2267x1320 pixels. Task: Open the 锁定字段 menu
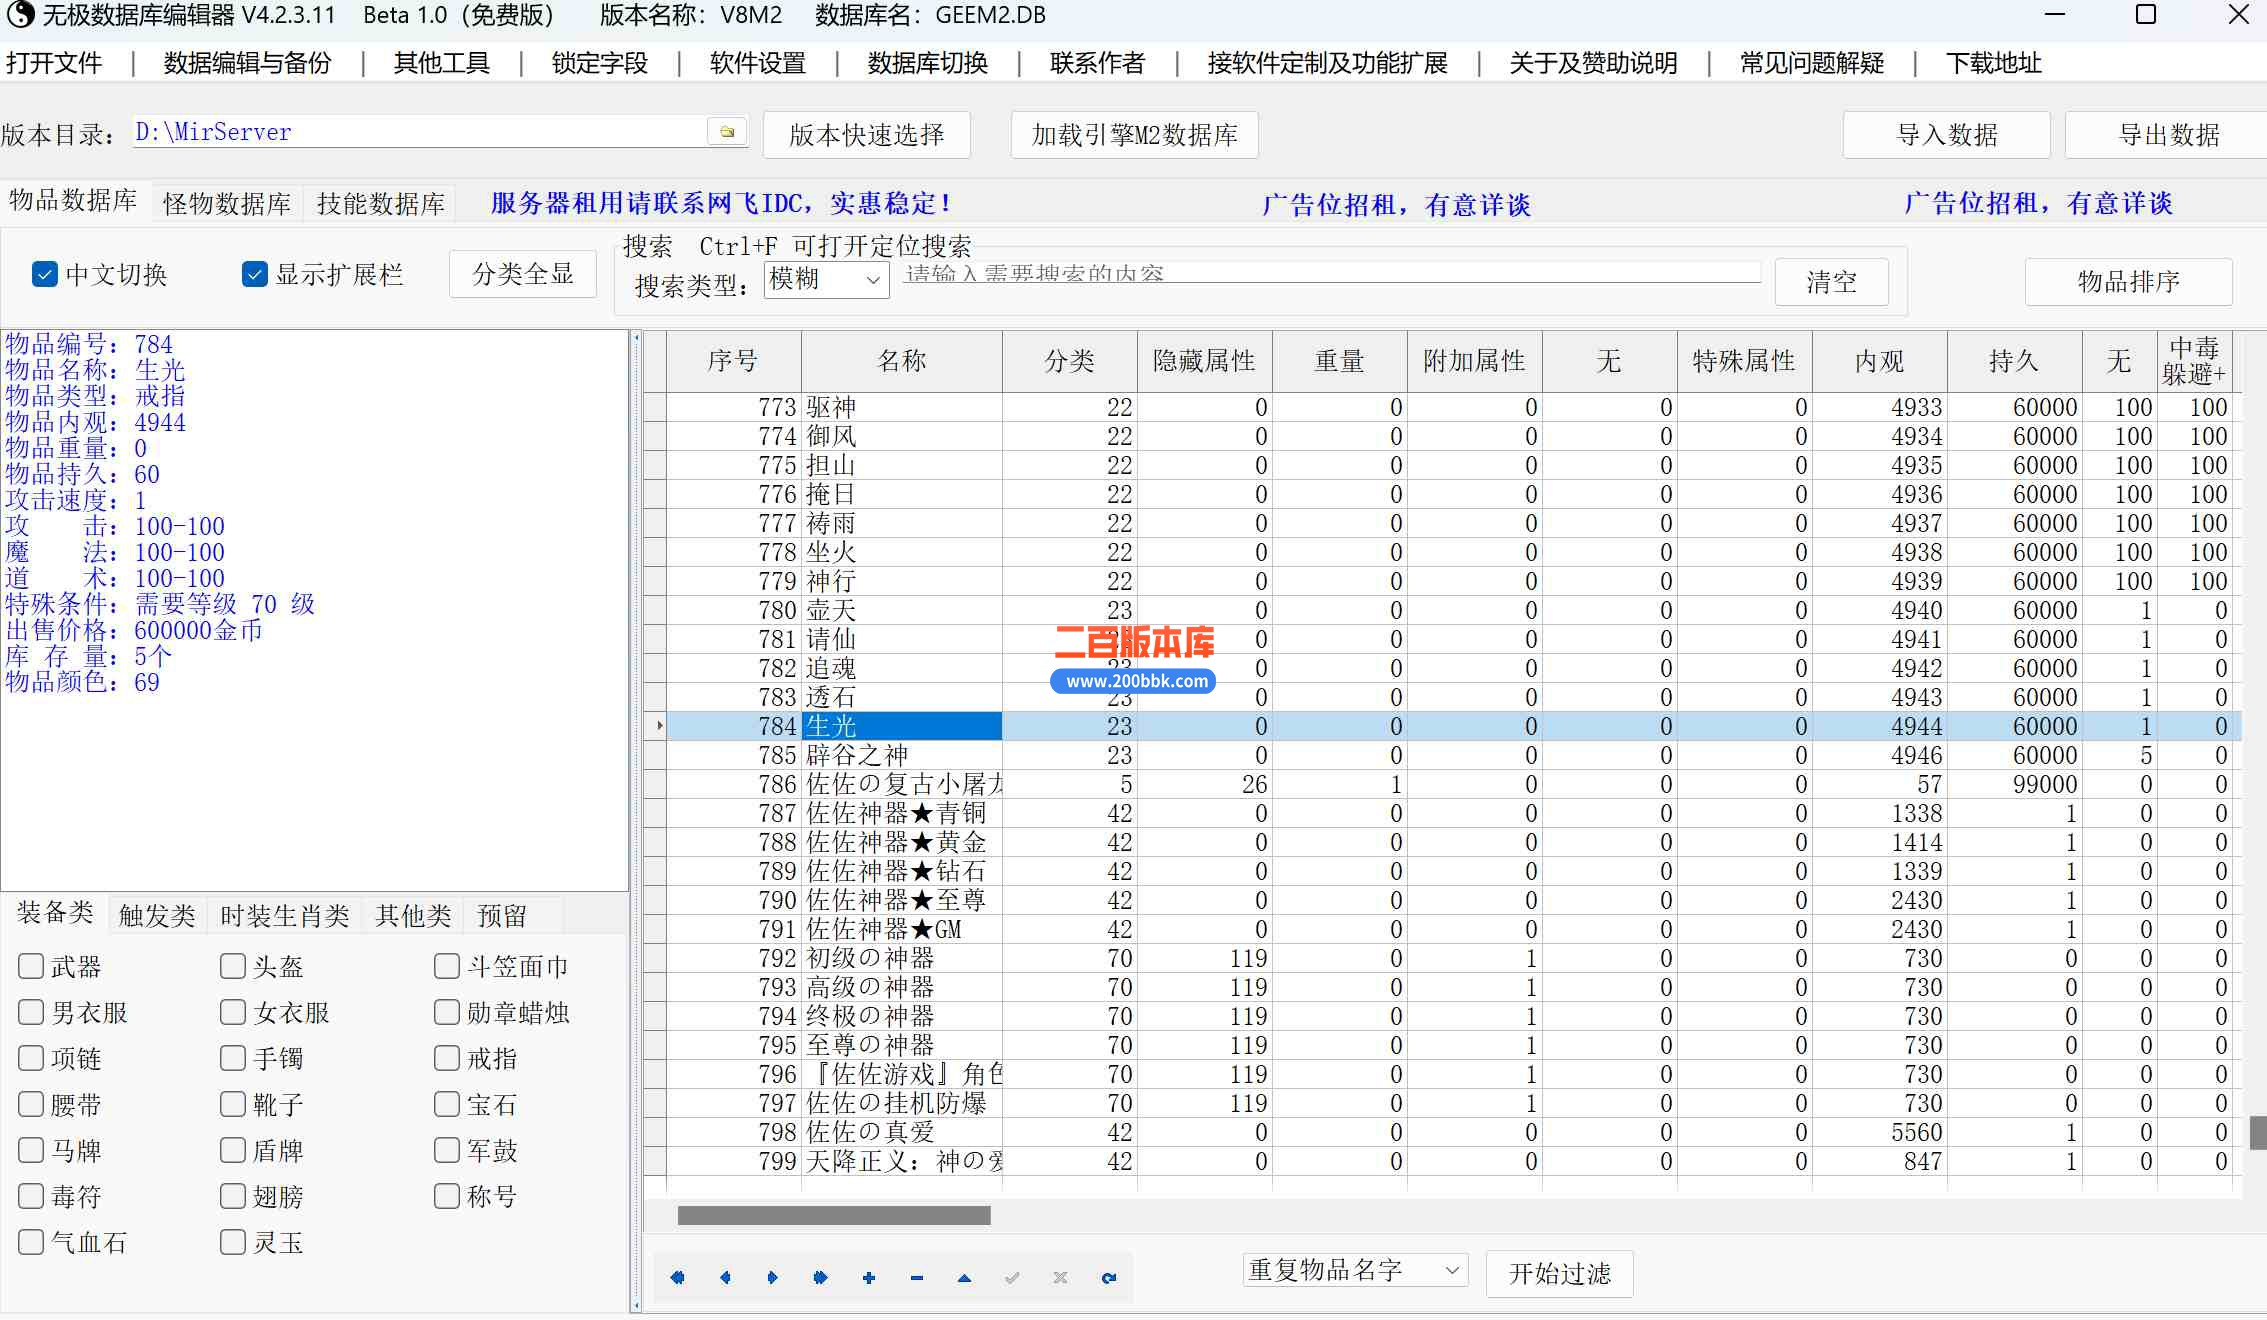coord(599,63)
